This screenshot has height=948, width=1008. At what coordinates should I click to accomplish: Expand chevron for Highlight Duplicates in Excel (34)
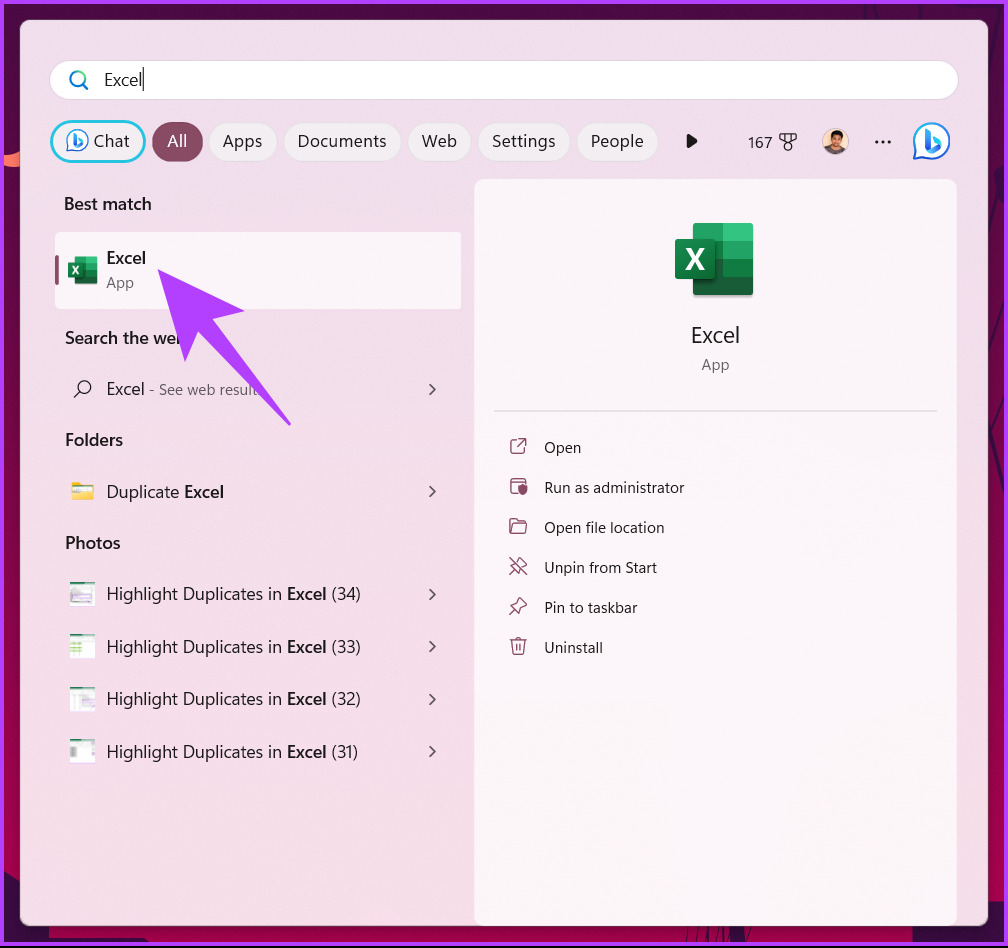[x=433, y=595]
